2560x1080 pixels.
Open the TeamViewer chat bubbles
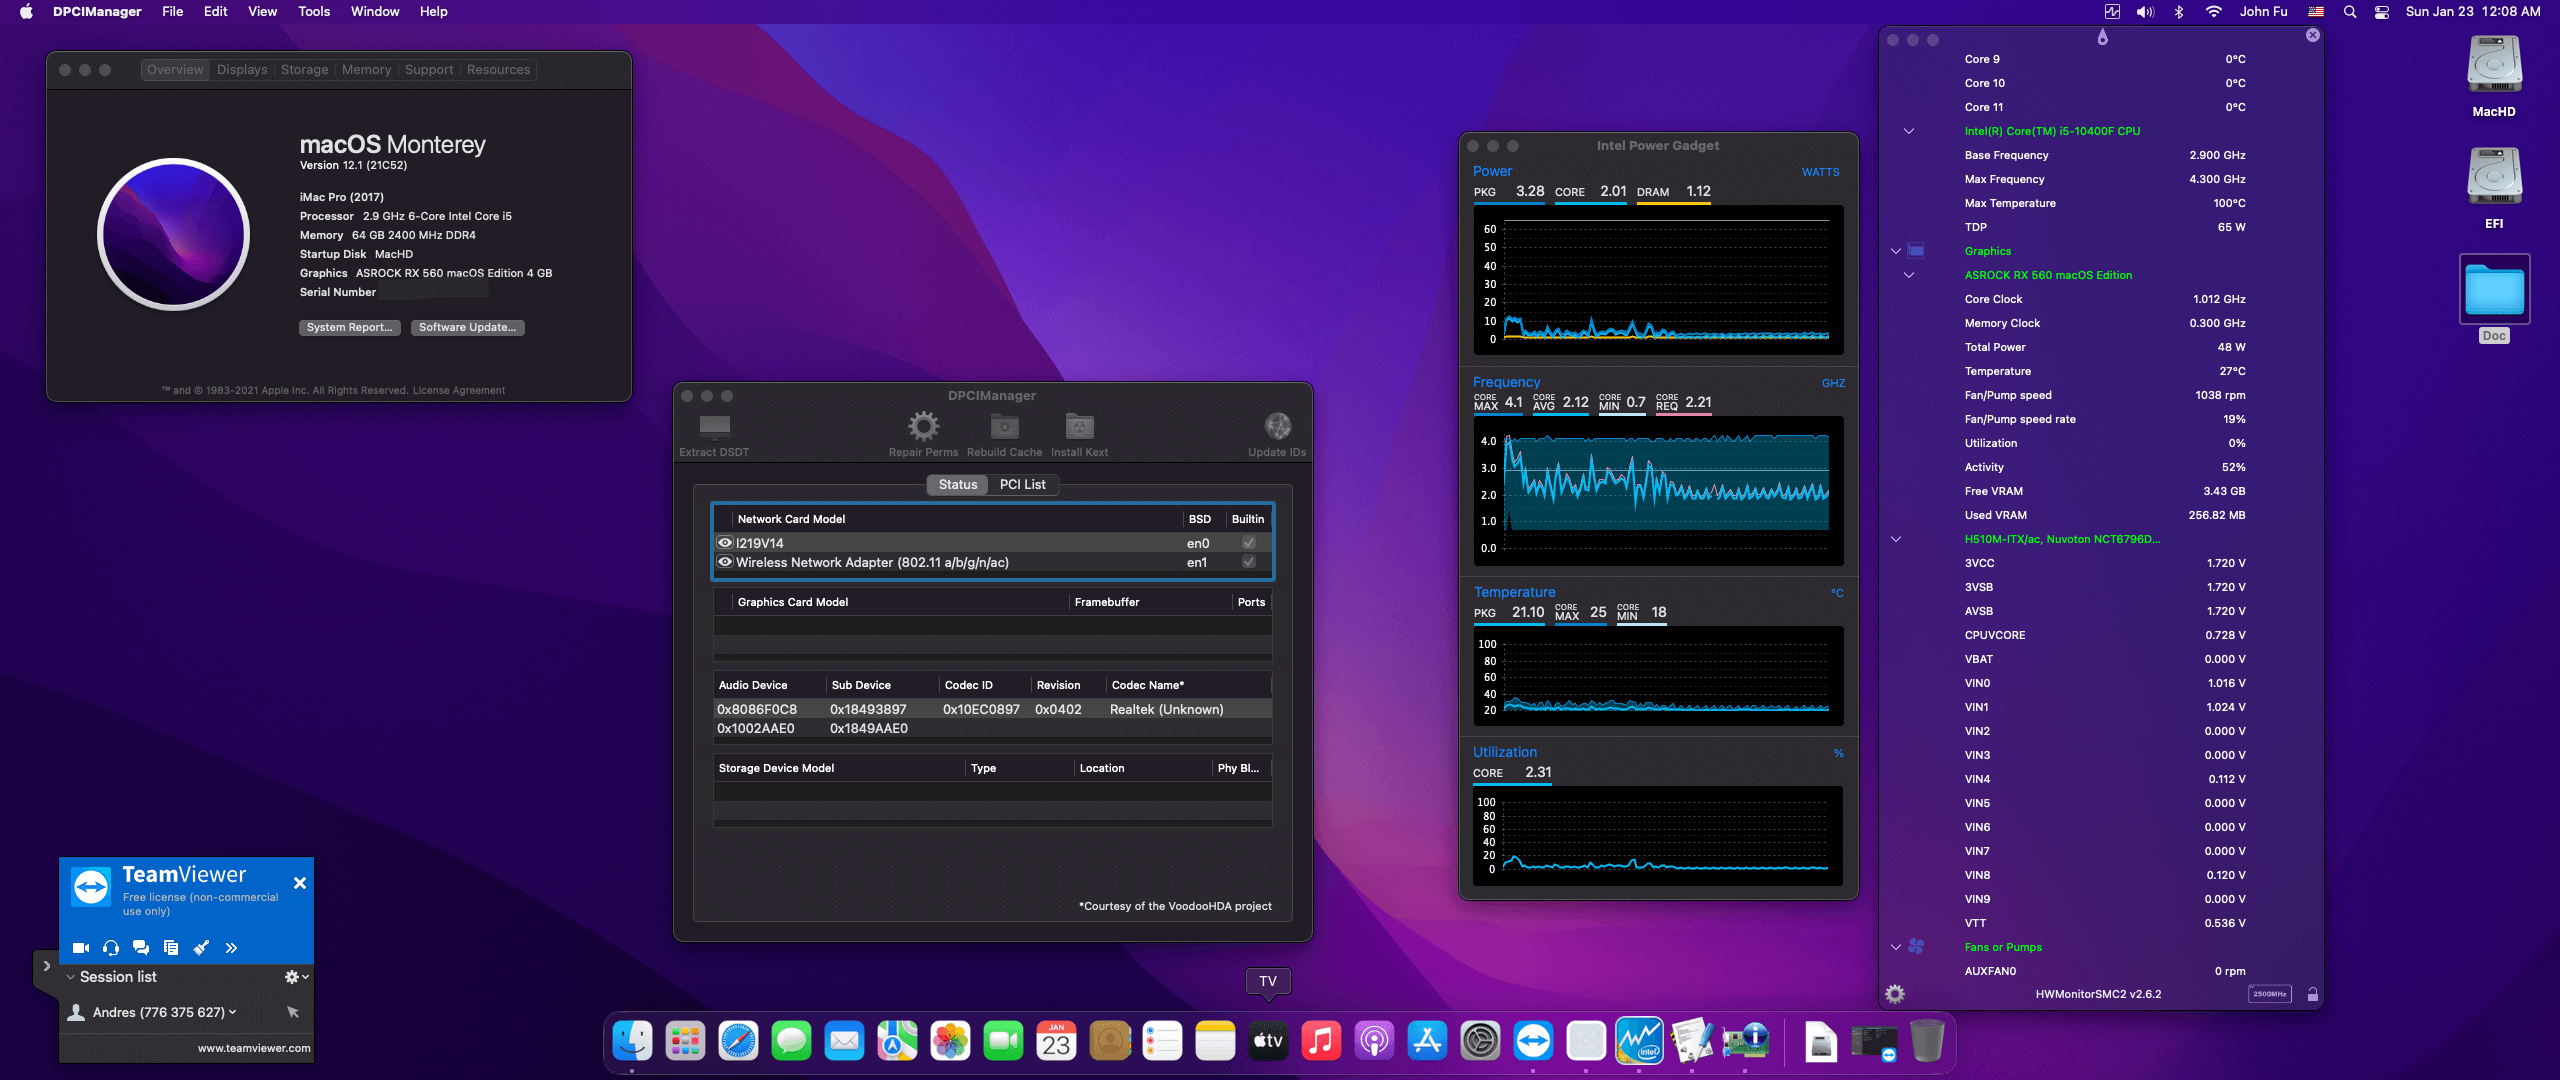tap(141, 947)
